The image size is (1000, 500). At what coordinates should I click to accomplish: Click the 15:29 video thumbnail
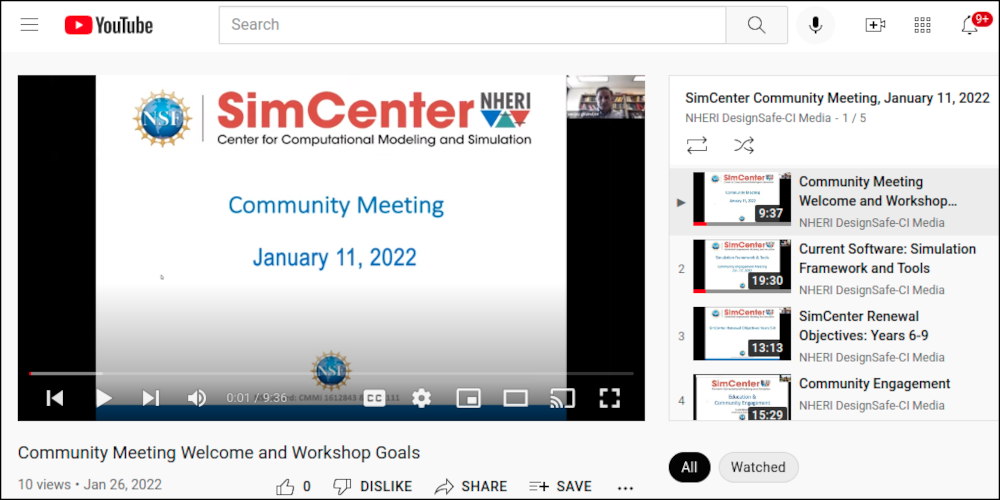coord(742,397)
